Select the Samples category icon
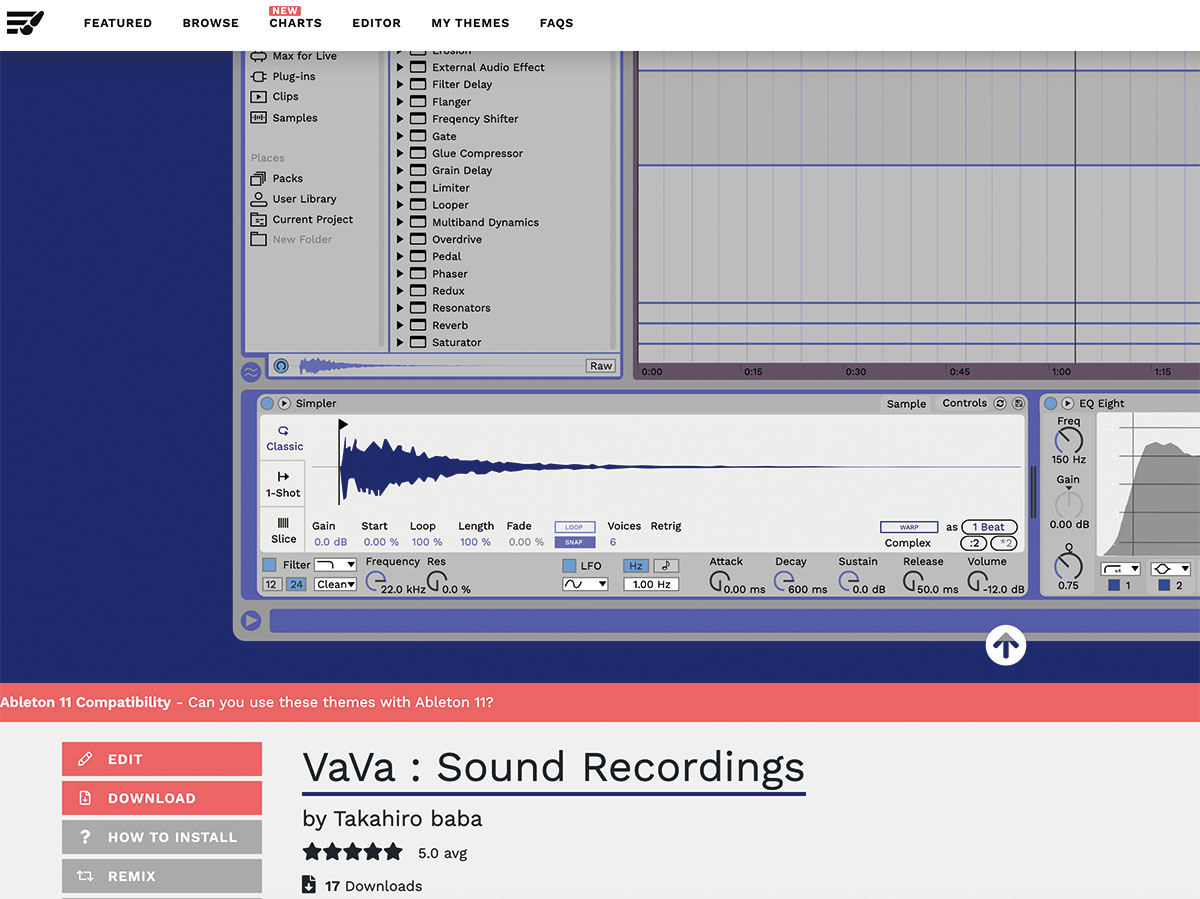Screen dimensions: 1200x899 coord(258,118)
